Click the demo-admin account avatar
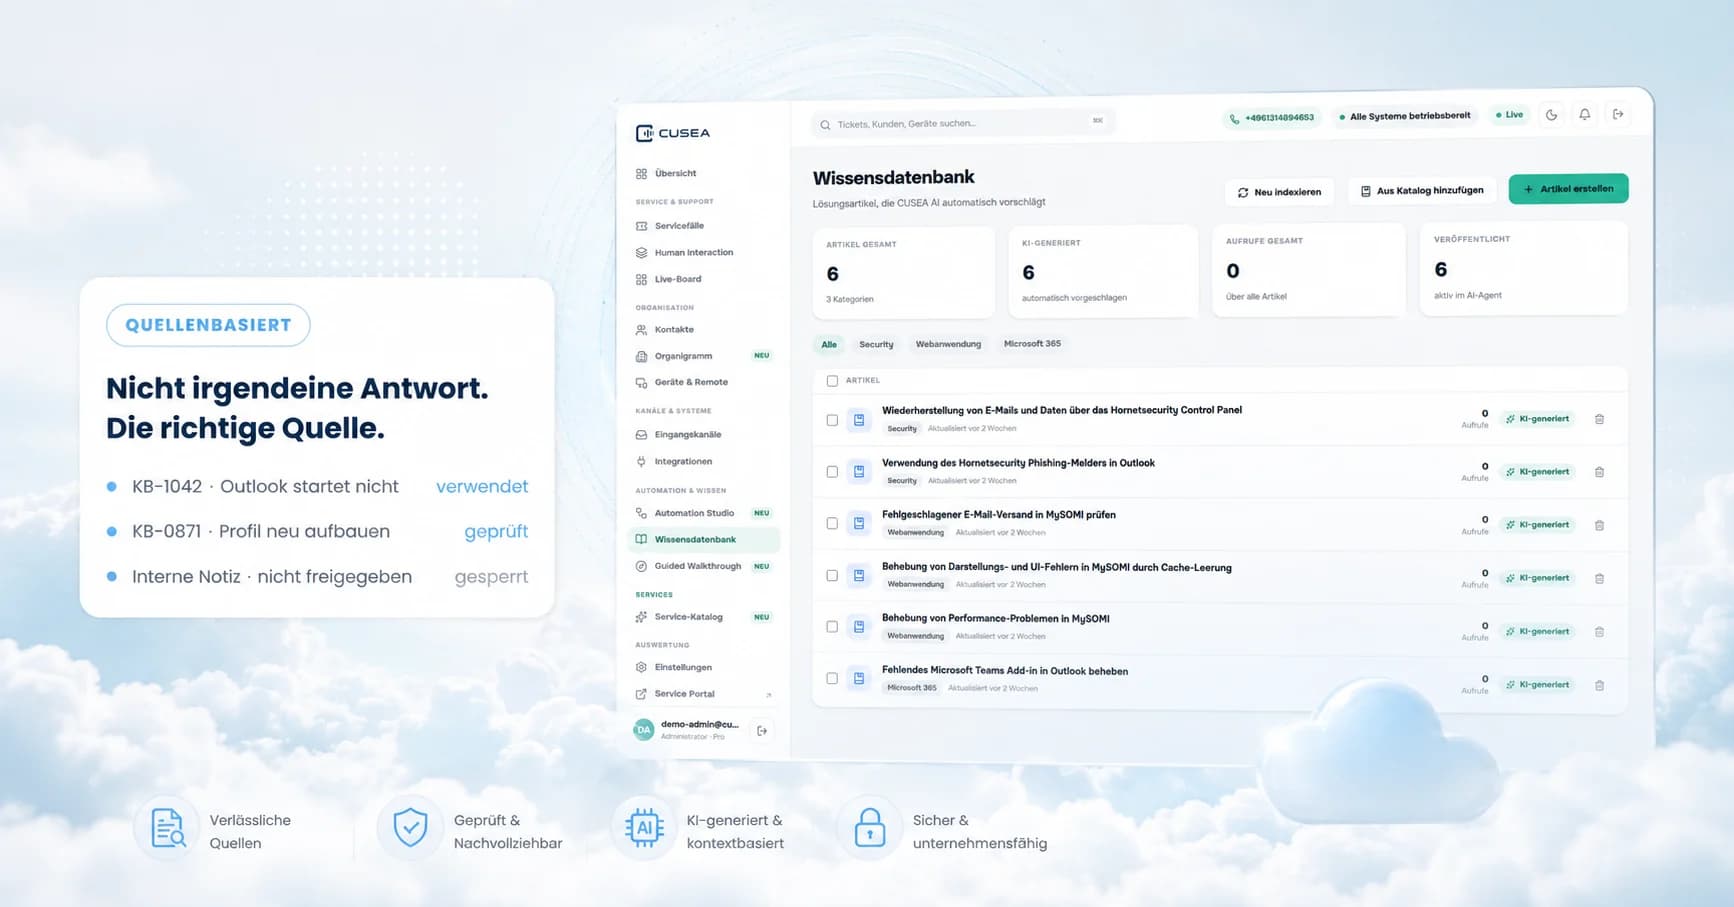Image resolution: width=1734 pixels, height=907 pixels. click(644, 730)
